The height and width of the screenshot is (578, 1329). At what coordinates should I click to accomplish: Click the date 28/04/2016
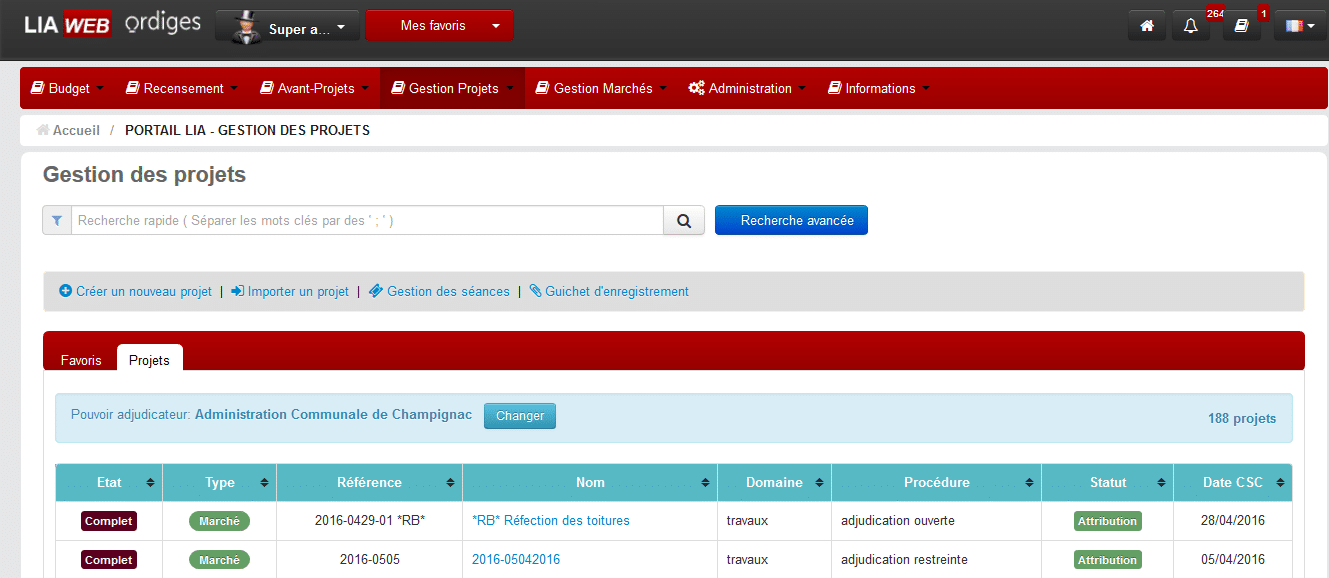1233,521
